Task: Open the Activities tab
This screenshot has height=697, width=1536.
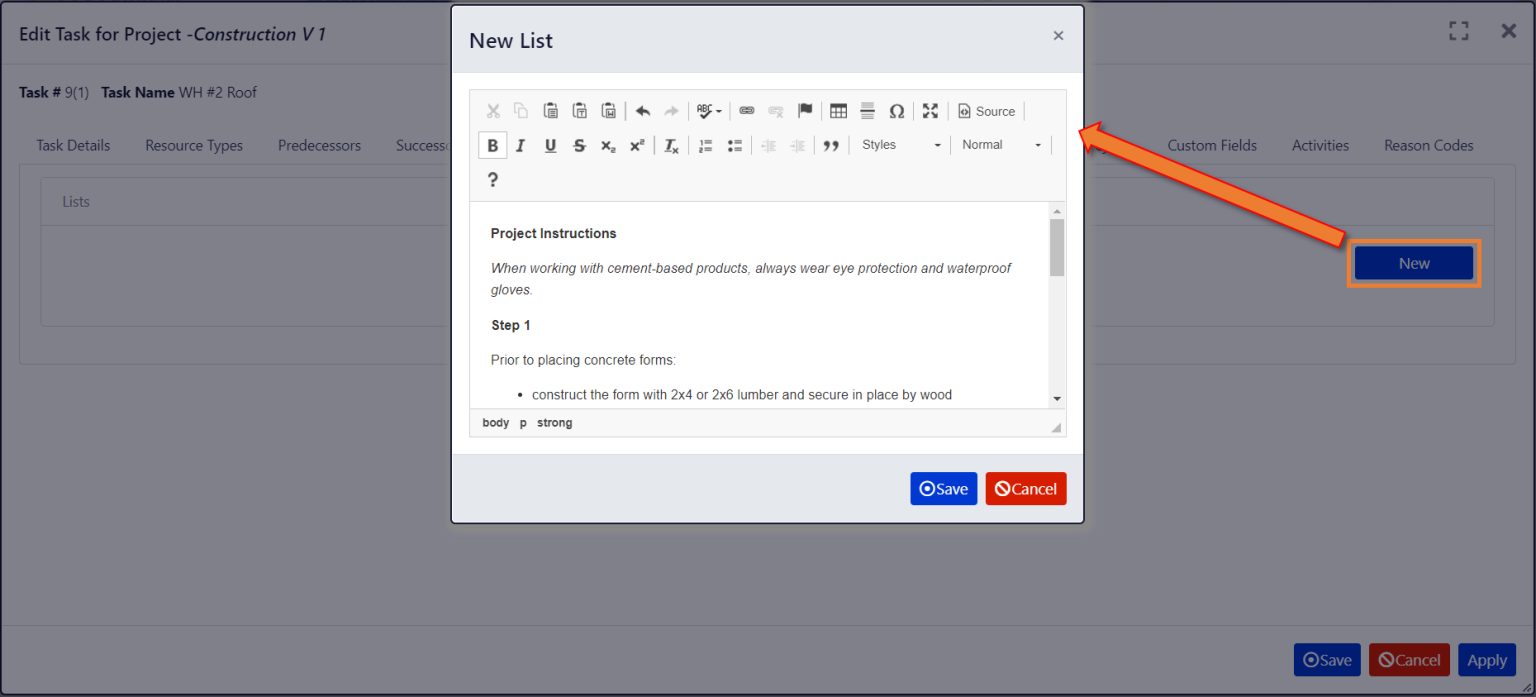Action: (x=1320, y=145)
